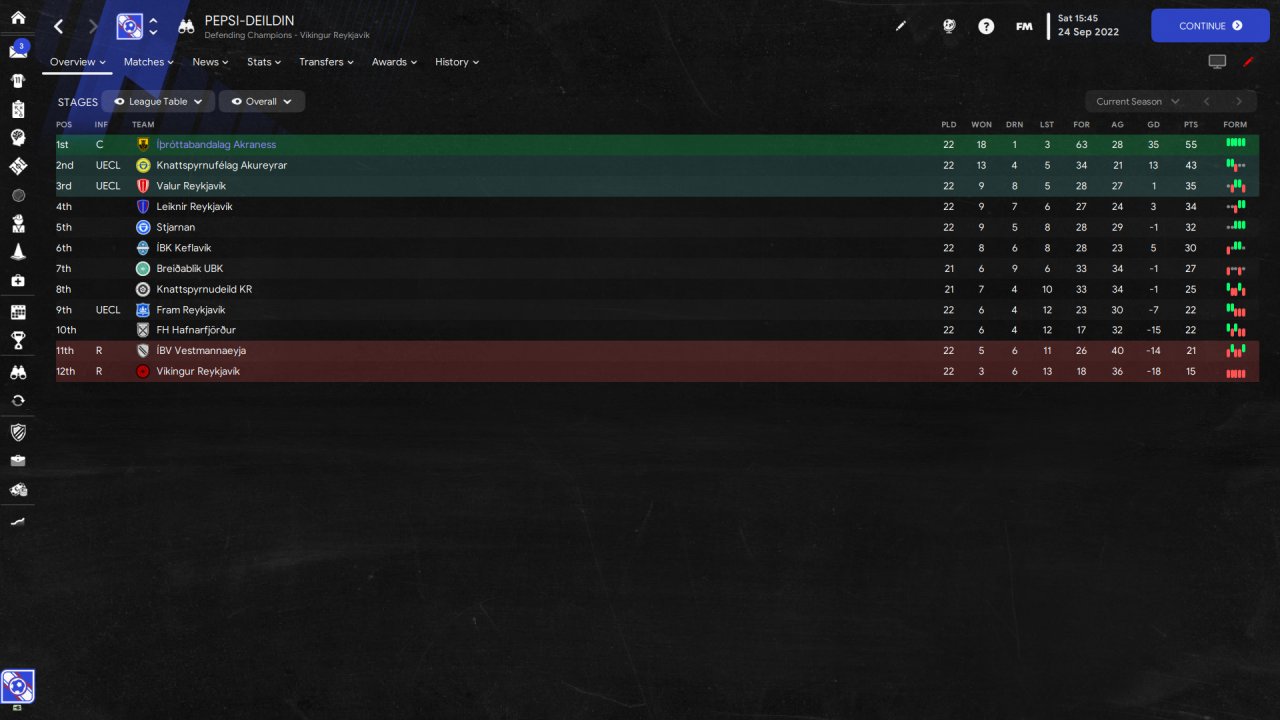
Task: Open the Transfers menu dropdown
Action: tap(326, 62)
